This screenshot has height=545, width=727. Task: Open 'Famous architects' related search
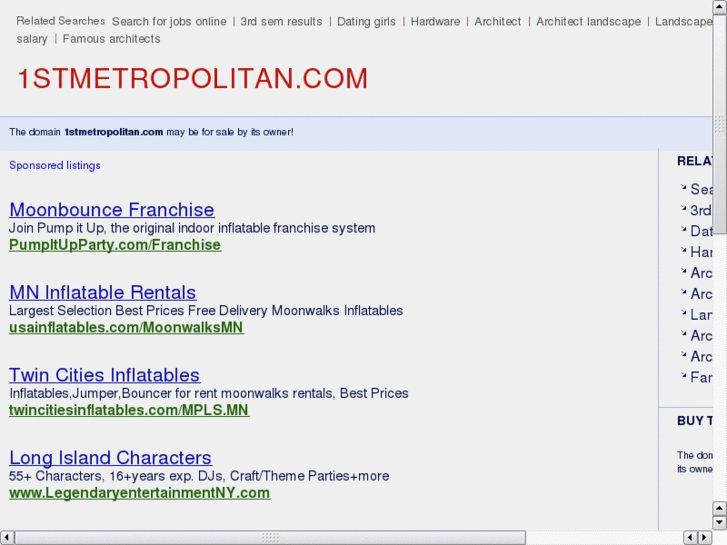(111, 38)
